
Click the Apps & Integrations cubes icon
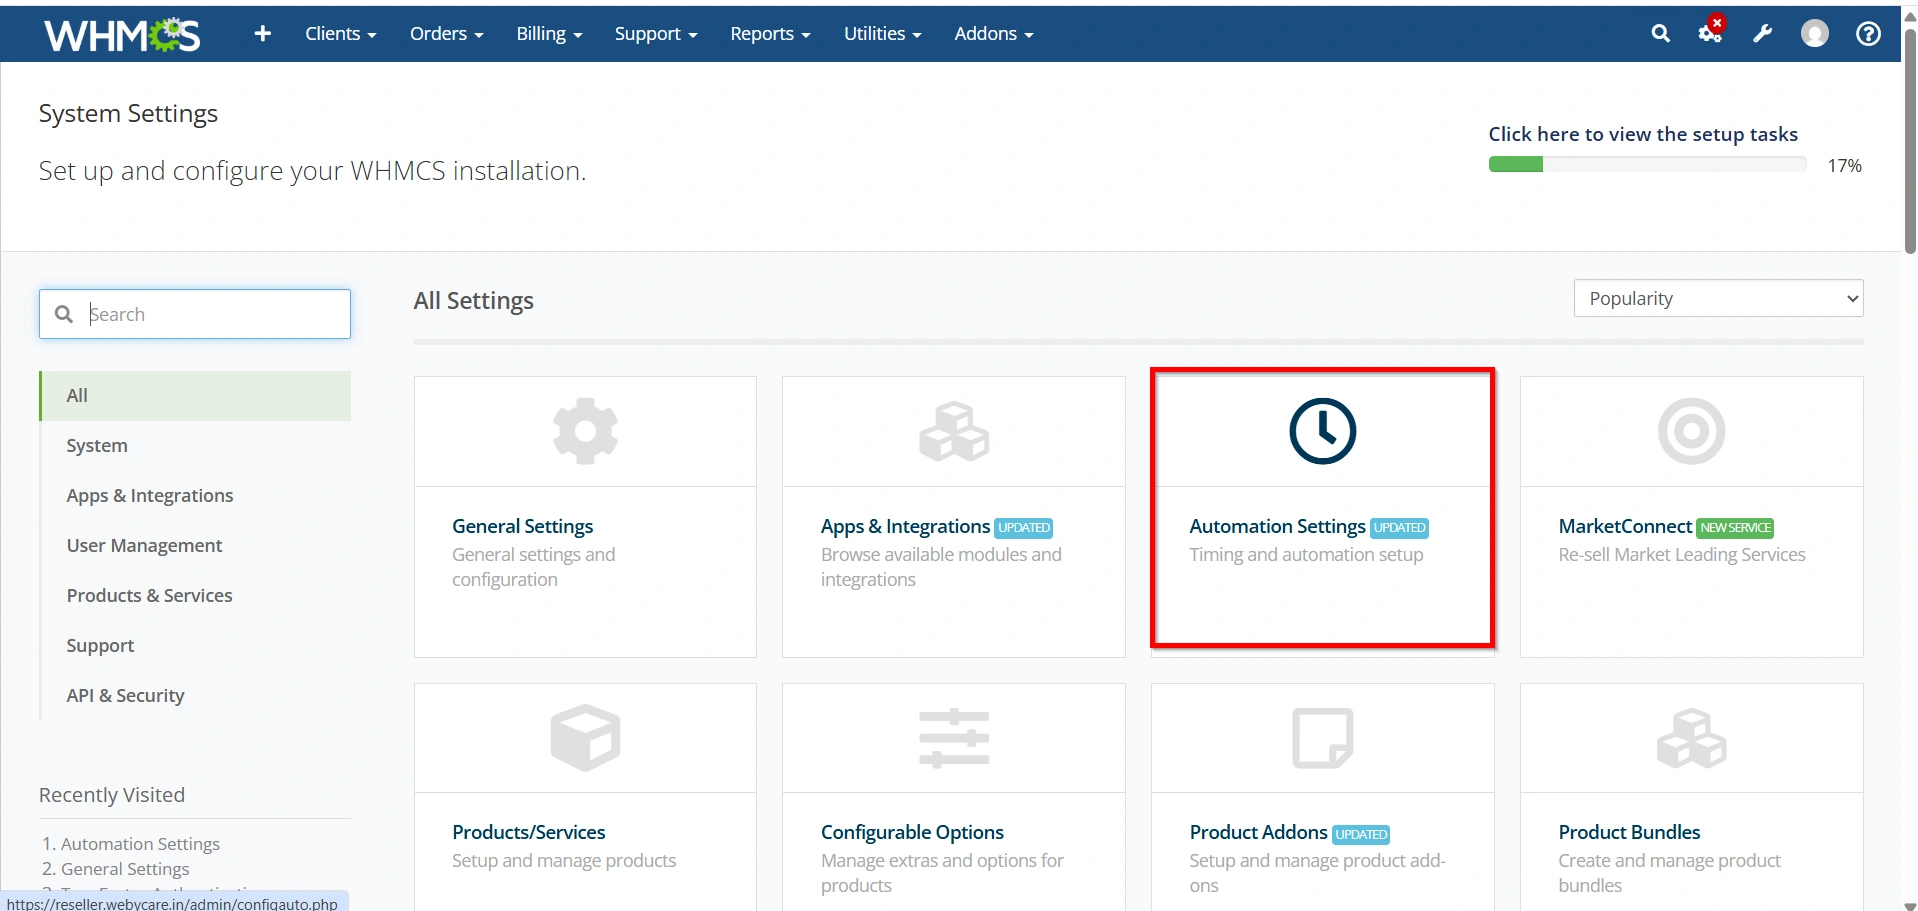954,431
